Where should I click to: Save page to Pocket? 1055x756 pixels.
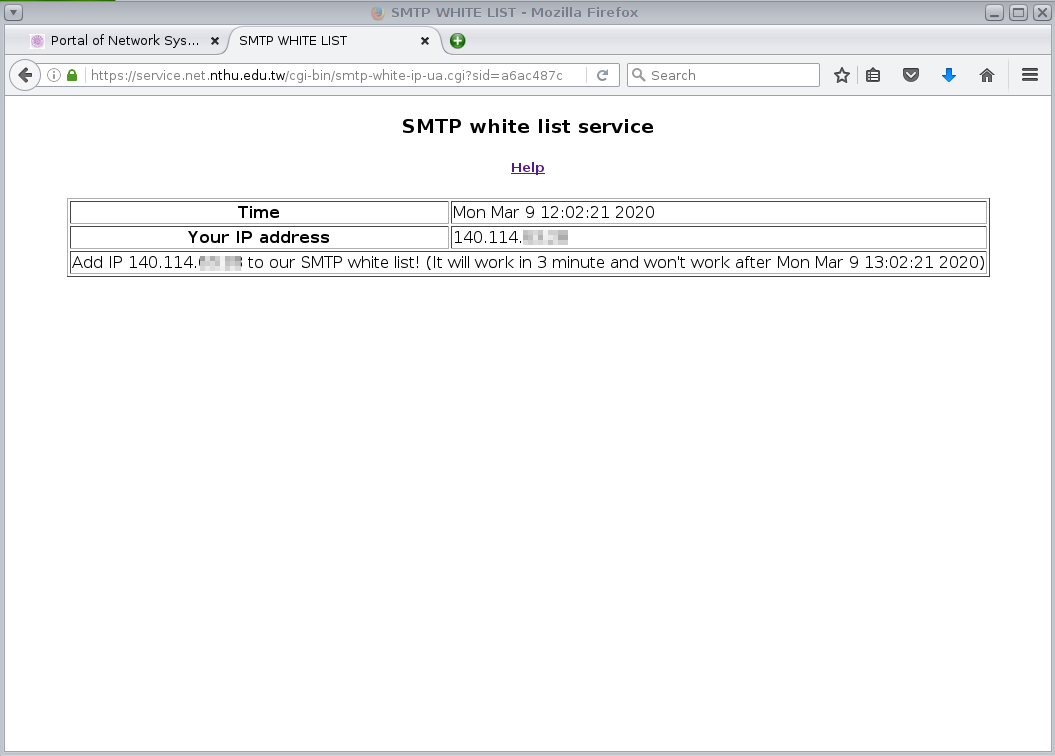[x=911, y=75]
